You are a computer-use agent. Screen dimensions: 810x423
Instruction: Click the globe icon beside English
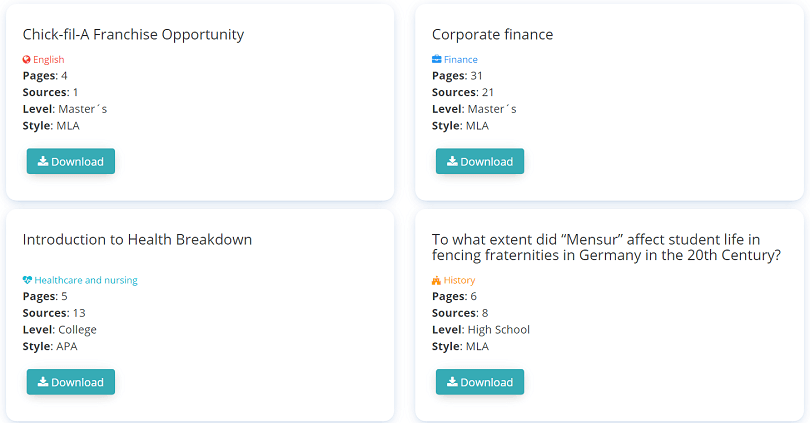(x=27, y=59)
